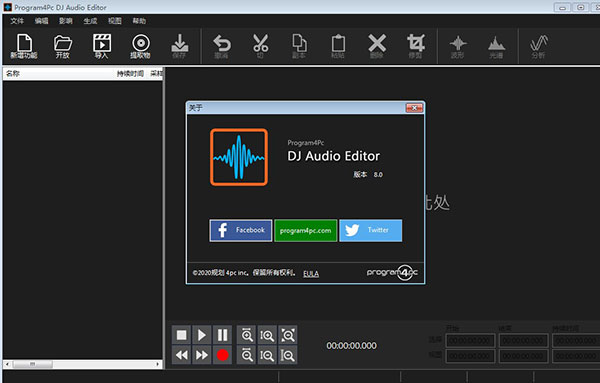The height and width of the screenshot is (383, 600).
Task: Open the 帮助 menu
Action: pyautogui.click(x=139, y=21)
